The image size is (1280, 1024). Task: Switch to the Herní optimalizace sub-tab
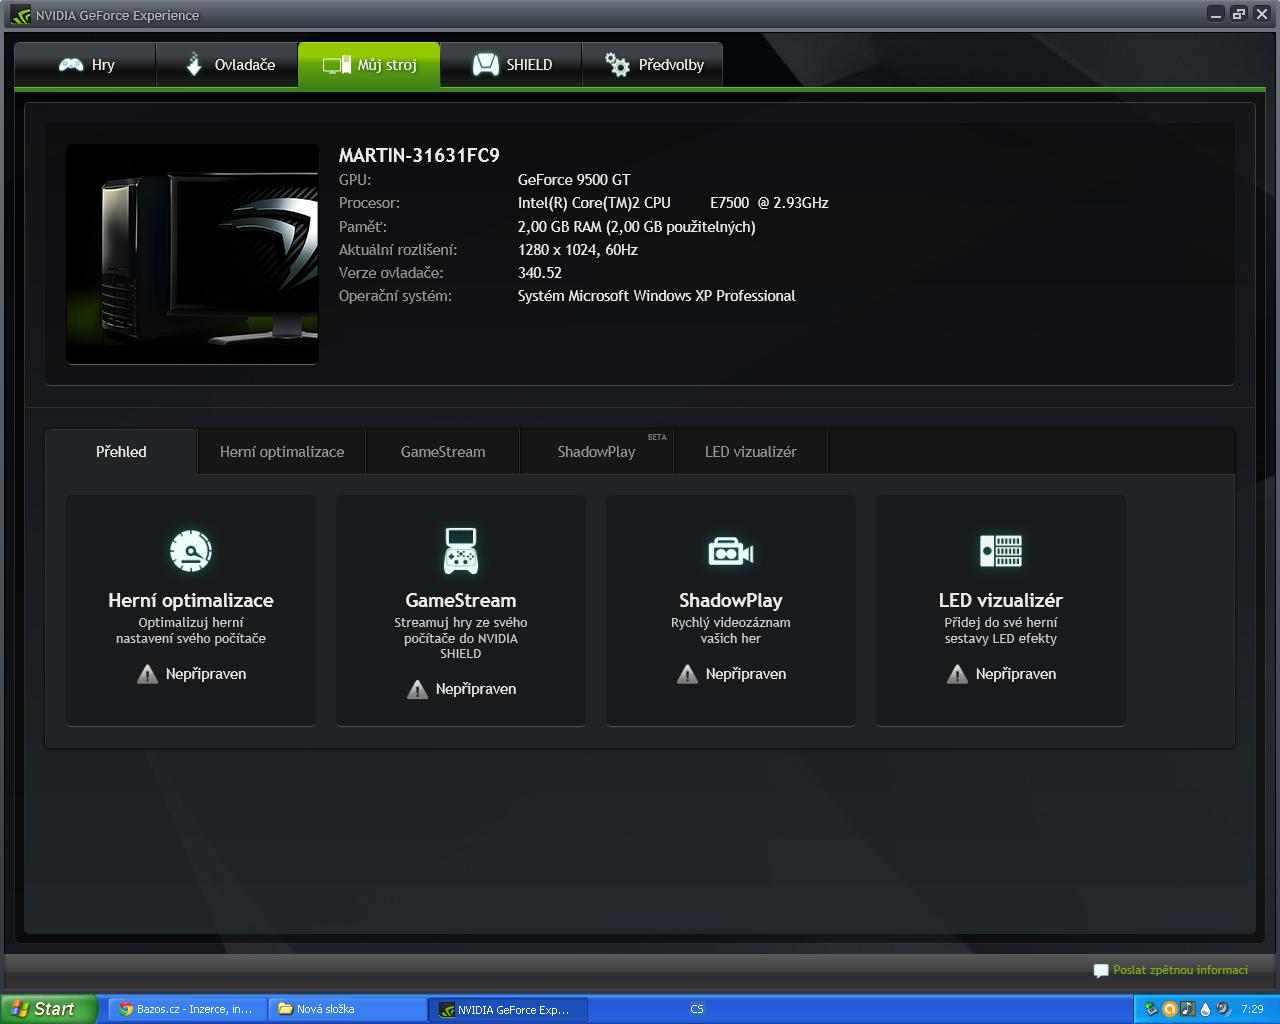[x=282, y=452]
